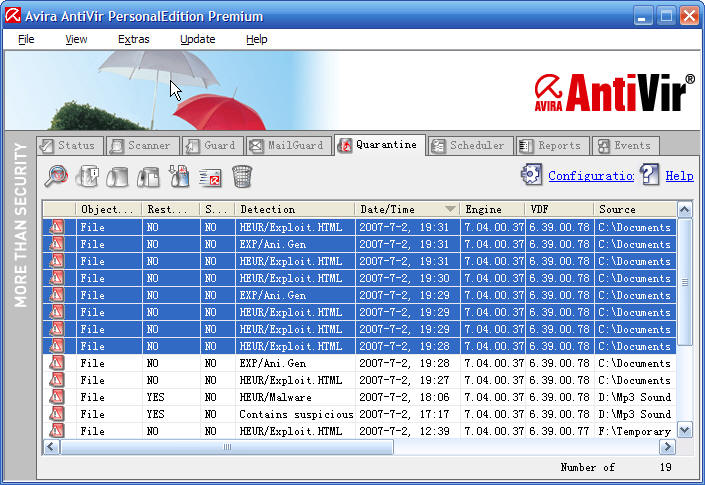Delete selected objects with the trash icon

(x=241, y=176)
